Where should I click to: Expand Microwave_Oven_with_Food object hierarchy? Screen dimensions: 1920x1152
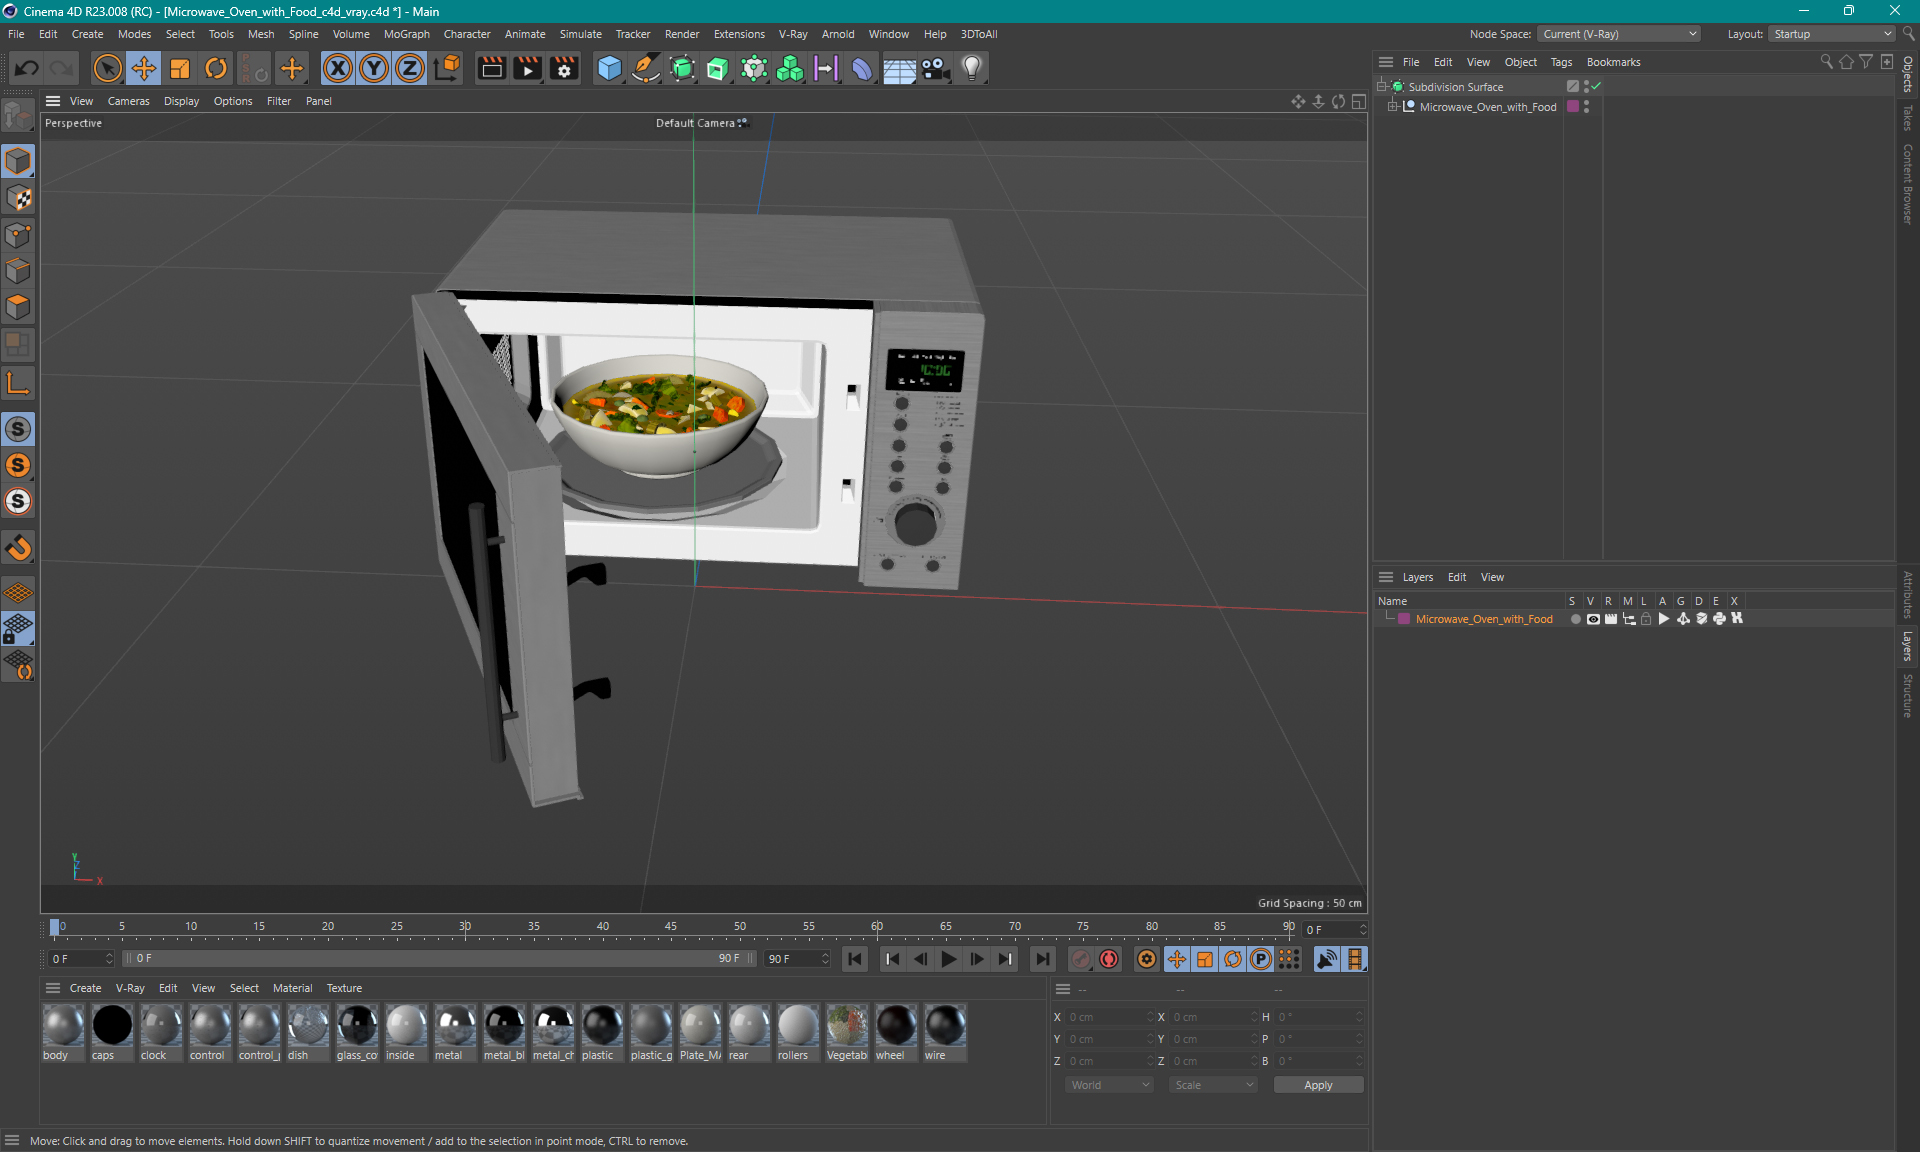tap(1393, 107)
